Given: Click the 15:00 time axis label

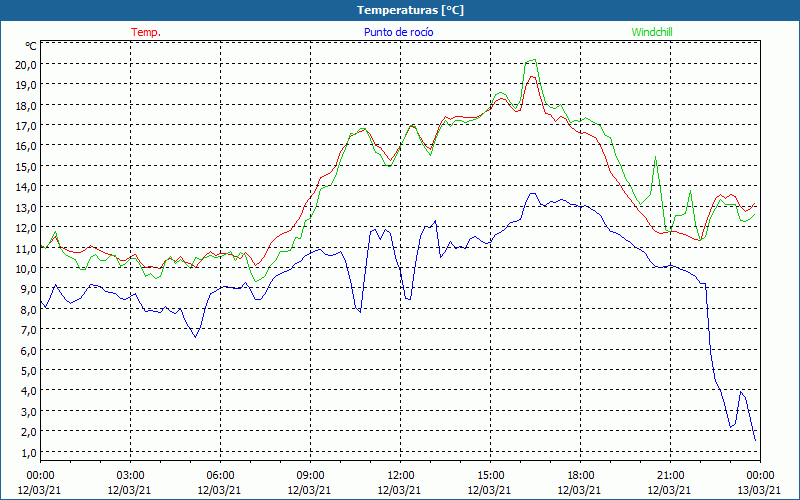Looking at the screenshot, I should coord(490,476).
